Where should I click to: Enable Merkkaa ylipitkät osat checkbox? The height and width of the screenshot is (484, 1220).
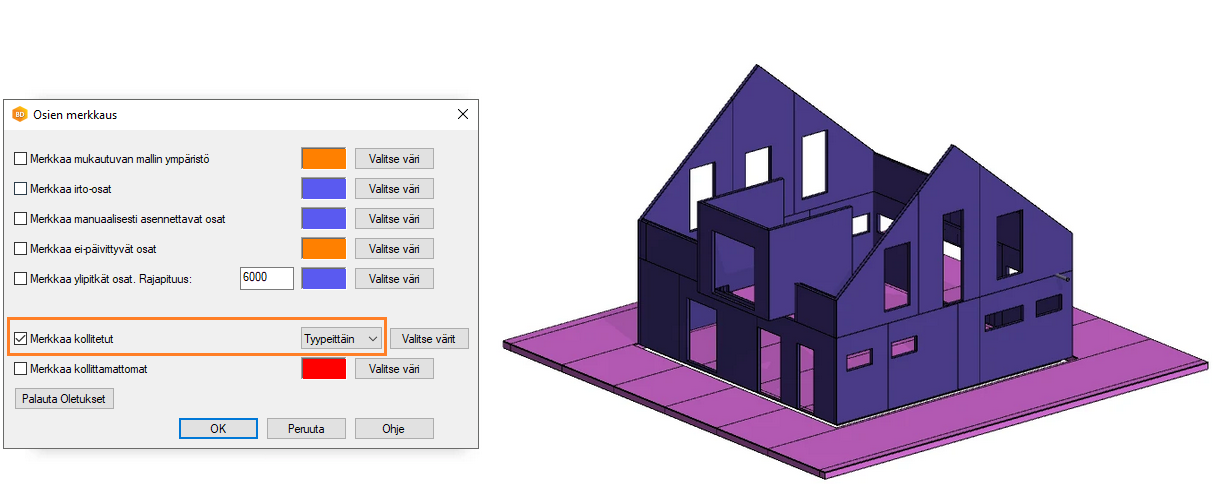21,279
